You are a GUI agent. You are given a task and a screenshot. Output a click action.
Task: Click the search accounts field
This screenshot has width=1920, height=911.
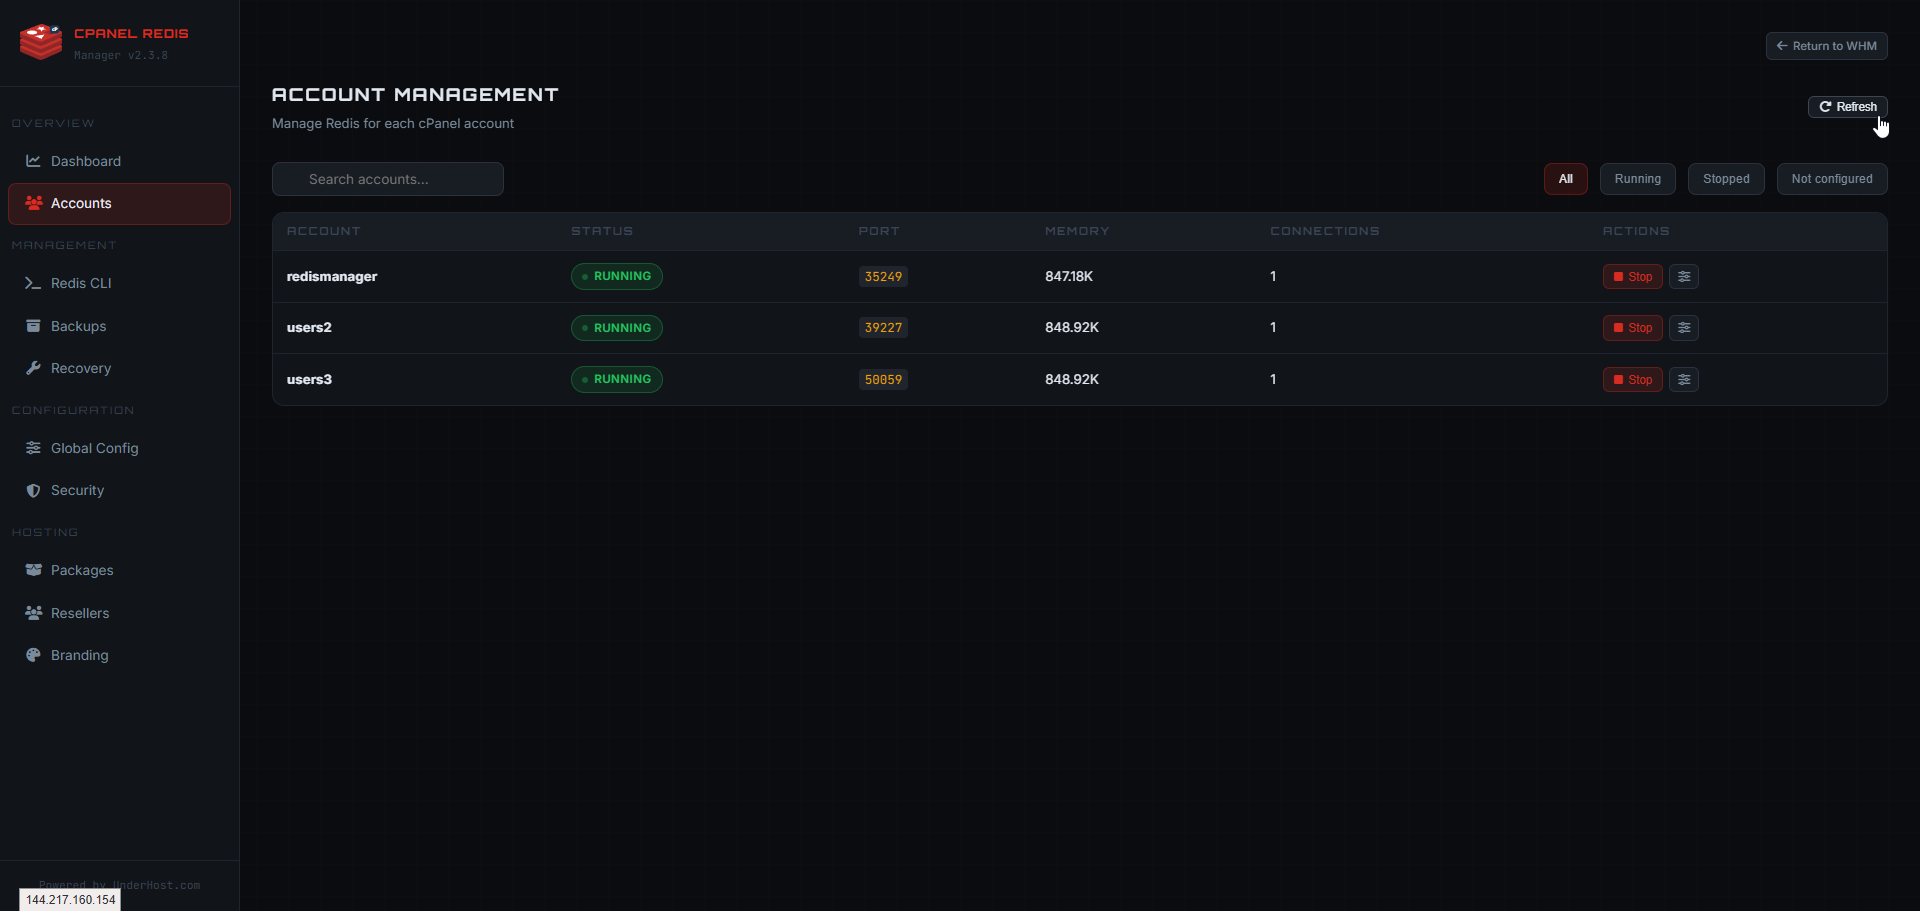pos(387,179)
